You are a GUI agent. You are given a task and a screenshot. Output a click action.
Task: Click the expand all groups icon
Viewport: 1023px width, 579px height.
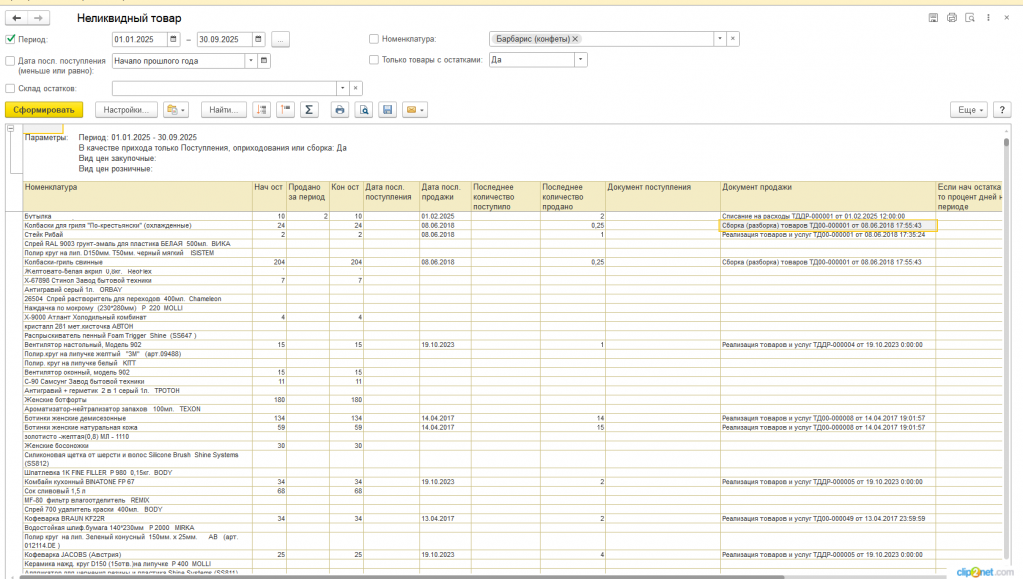262,110
